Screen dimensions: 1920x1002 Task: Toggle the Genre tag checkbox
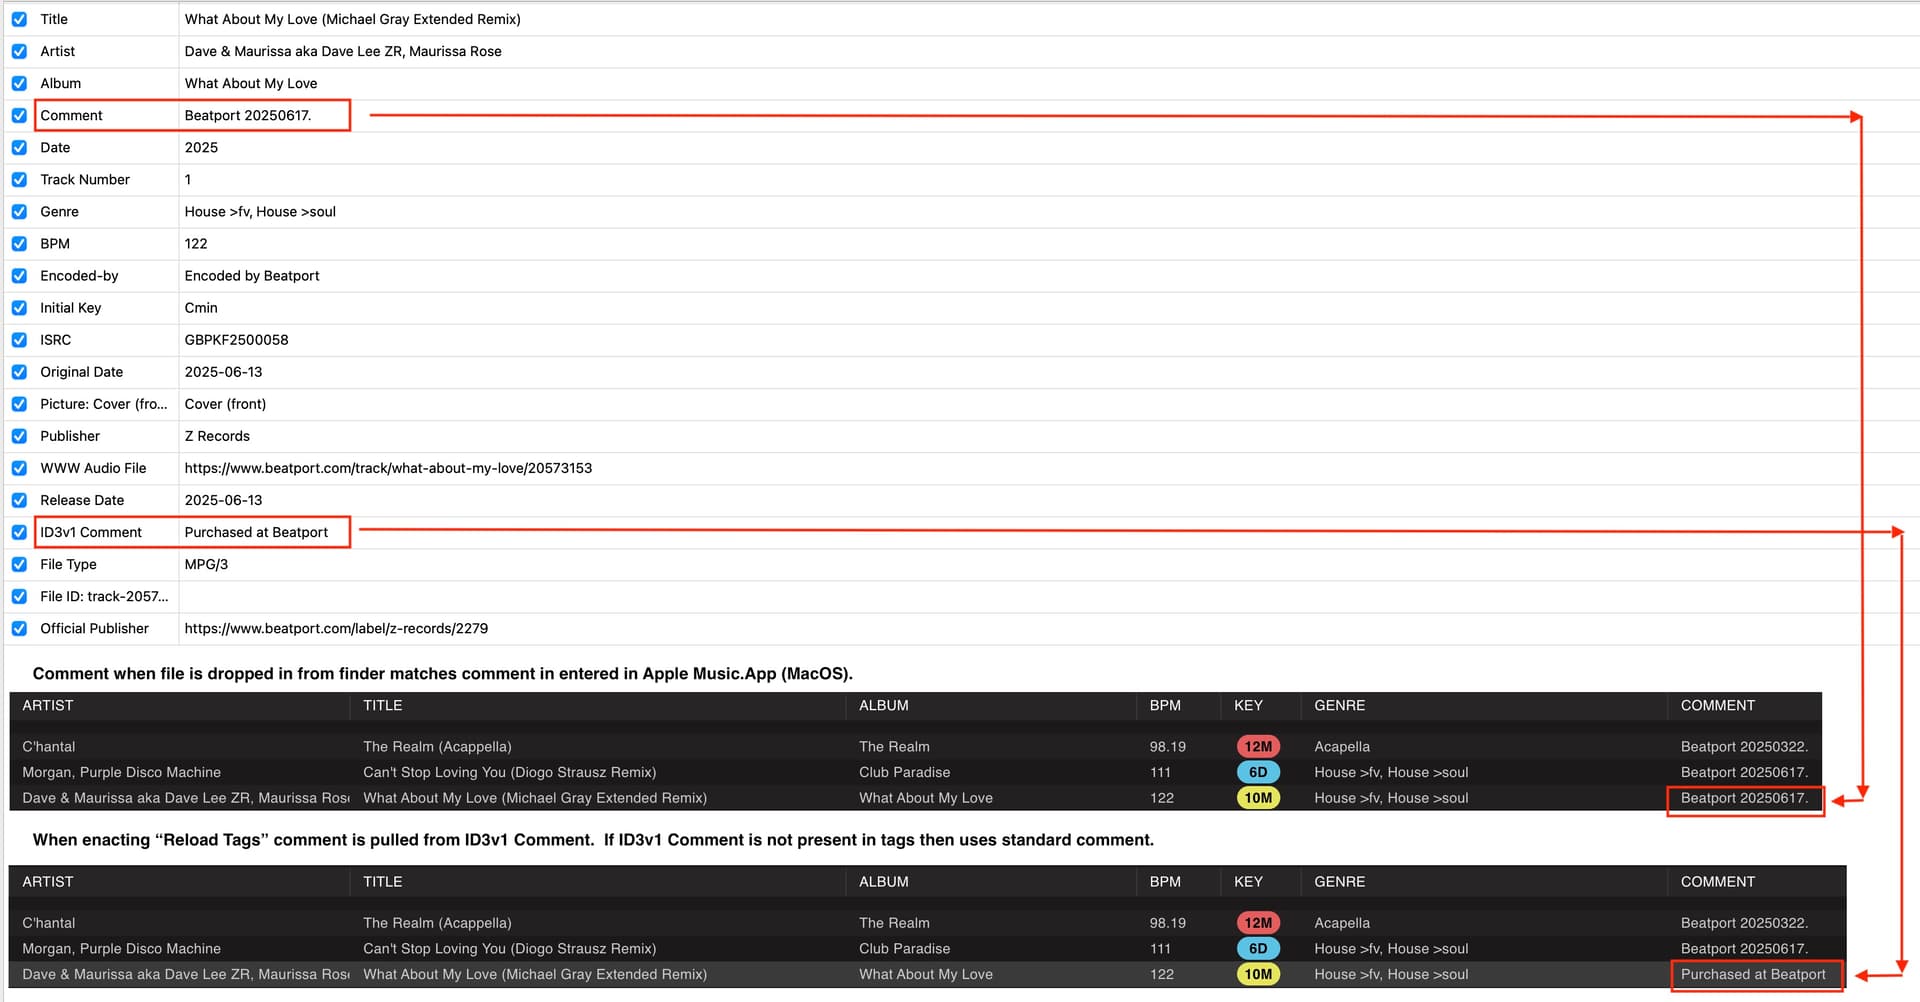pos(19,212)
